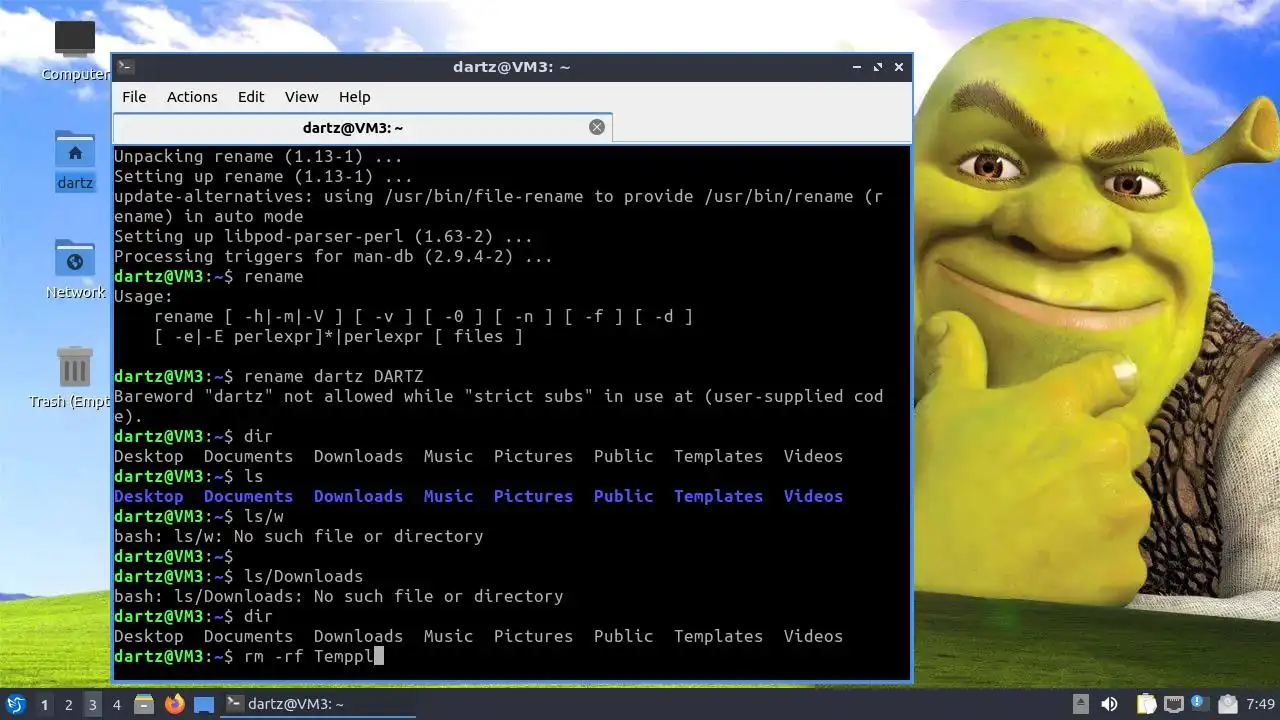This screenshot has width=1280, height=720.
Task: Click the package notification tray icon
Action: (x=1228, y=705)
